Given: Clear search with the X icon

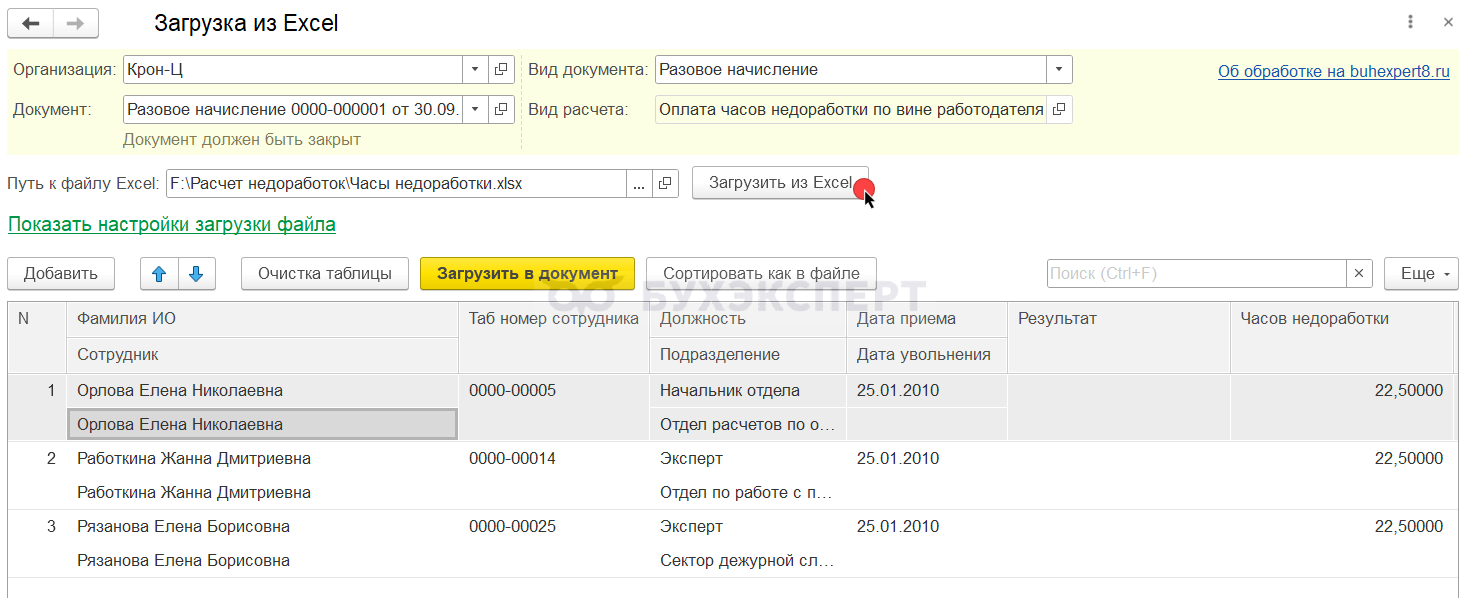Looking at the screenshot, I should [x=1359, y=274].
